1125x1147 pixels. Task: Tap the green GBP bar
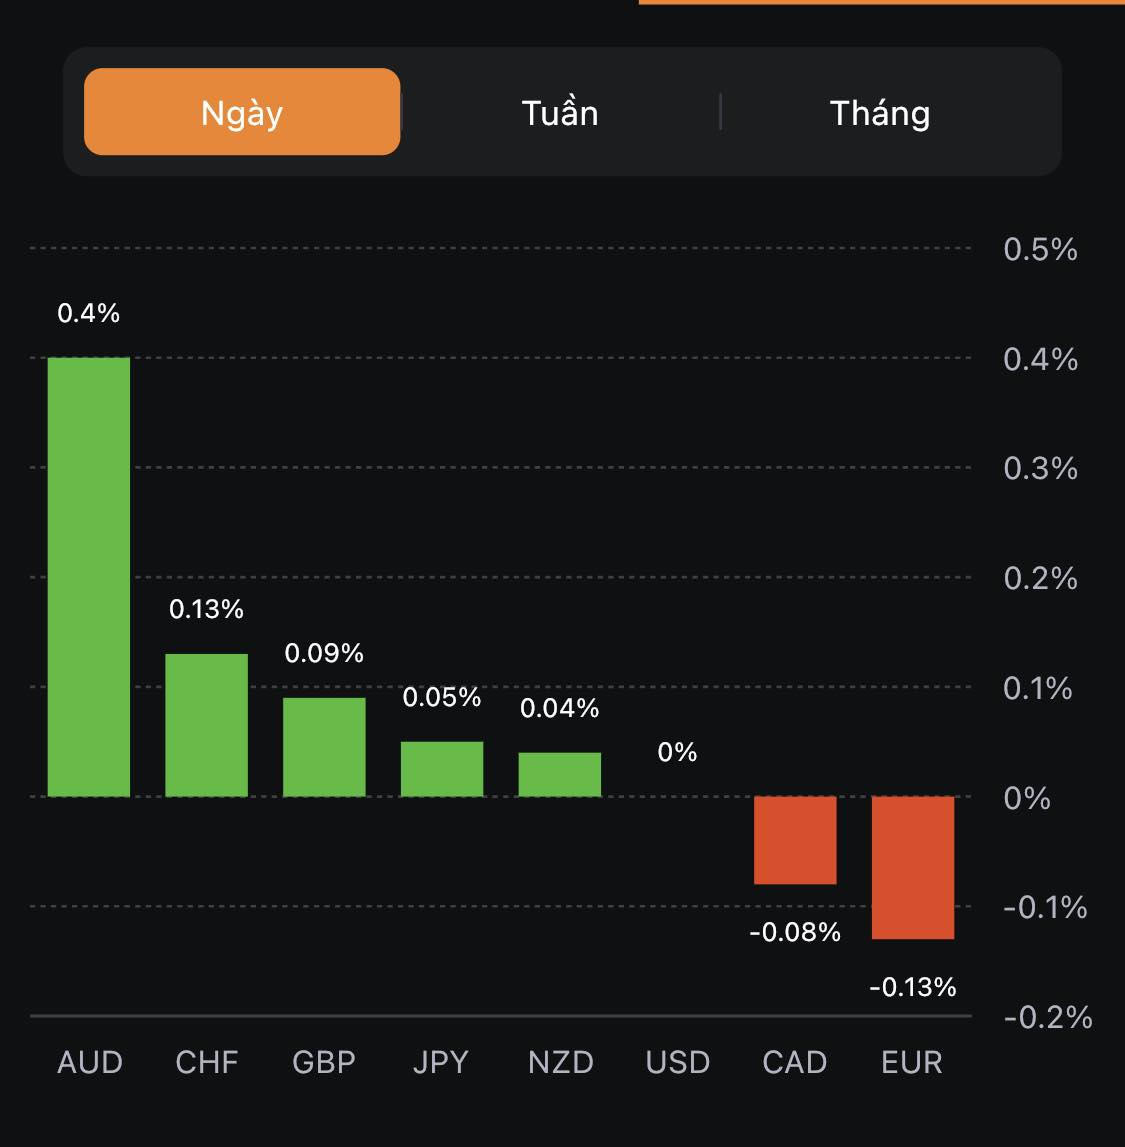coord(324,747)
